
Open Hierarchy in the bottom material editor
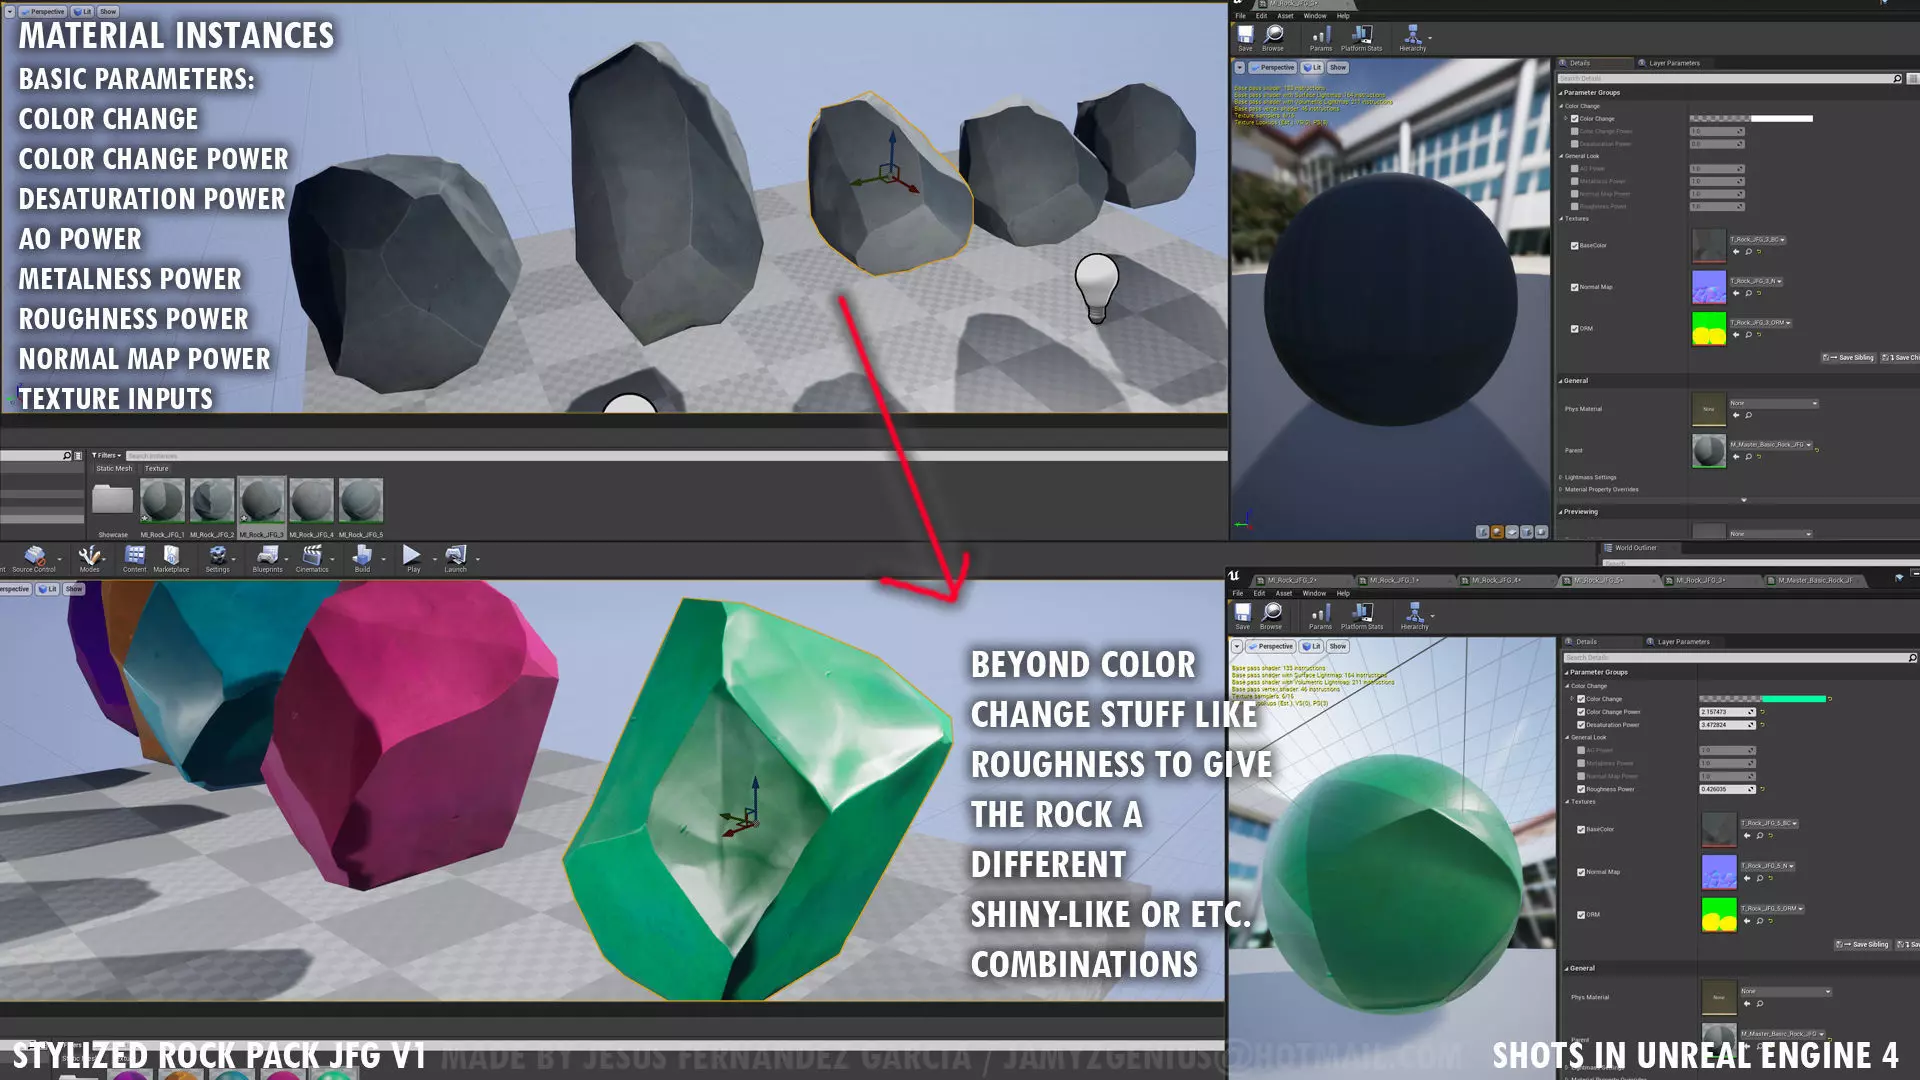1414,616
